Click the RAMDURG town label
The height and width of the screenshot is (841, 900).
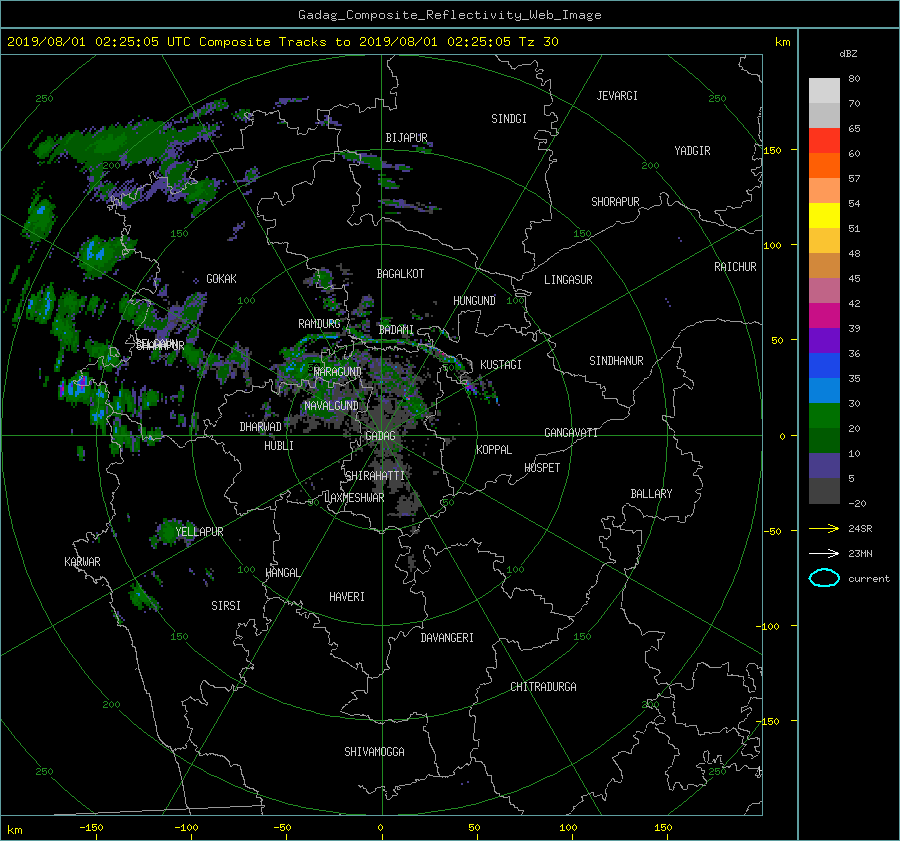click(319, 324)
